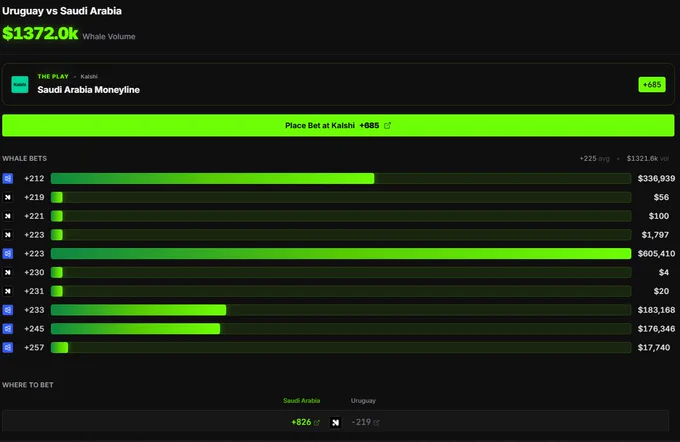The height and width of the screenshot is (442, 680).
Task: Click the Saudi Arabia column header
Action: point(301,401)
